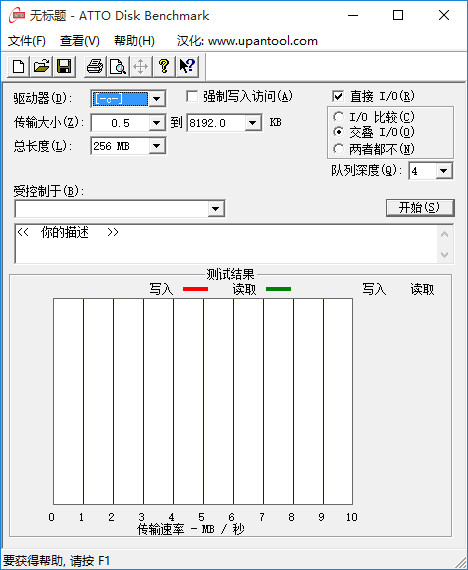
Task: Open the 查看(V) menu
Action: pyautogui.click(x=80, y=41)
